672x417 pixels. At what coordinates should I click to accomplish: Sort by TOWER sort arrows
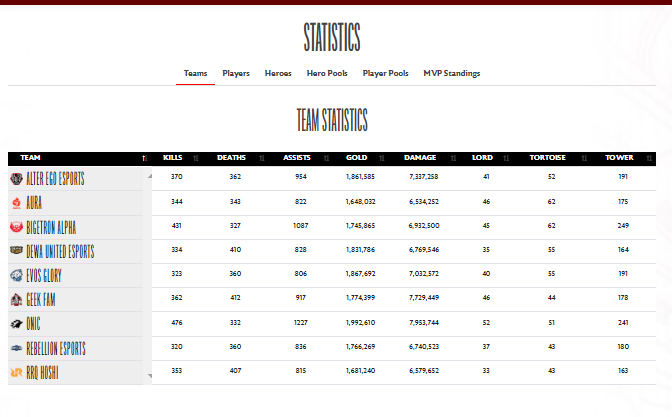tap(649, 158)
